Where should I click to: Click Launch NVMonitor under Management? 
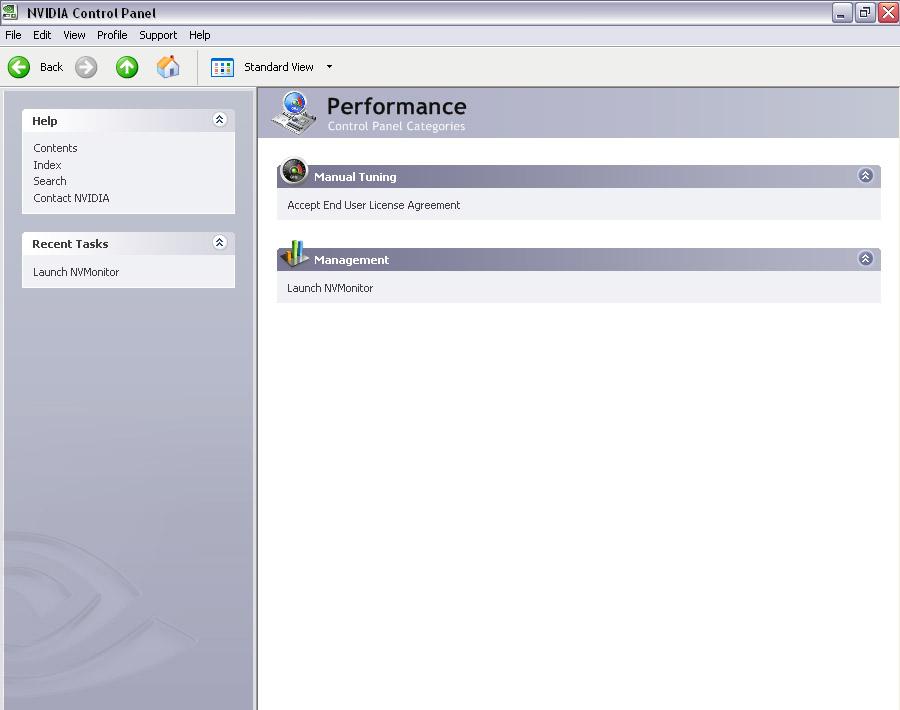(x=330, y=288)
